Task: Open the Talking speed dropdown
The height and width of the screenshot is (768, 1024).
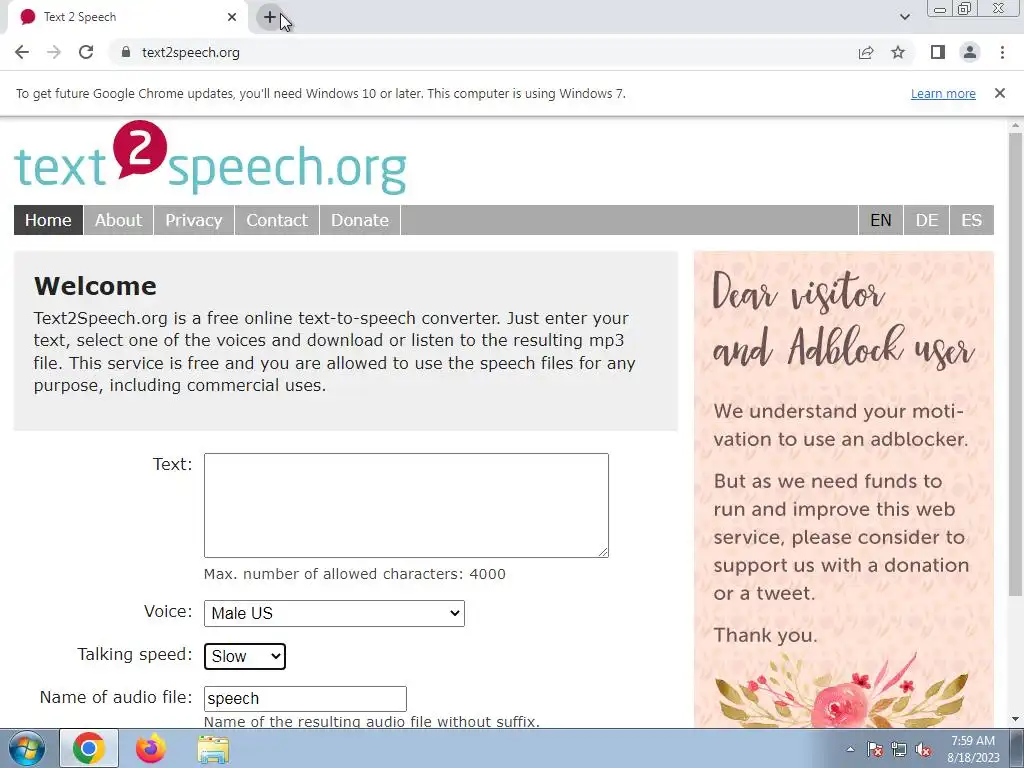Action: pyautogui.click(x=245, y=656)
